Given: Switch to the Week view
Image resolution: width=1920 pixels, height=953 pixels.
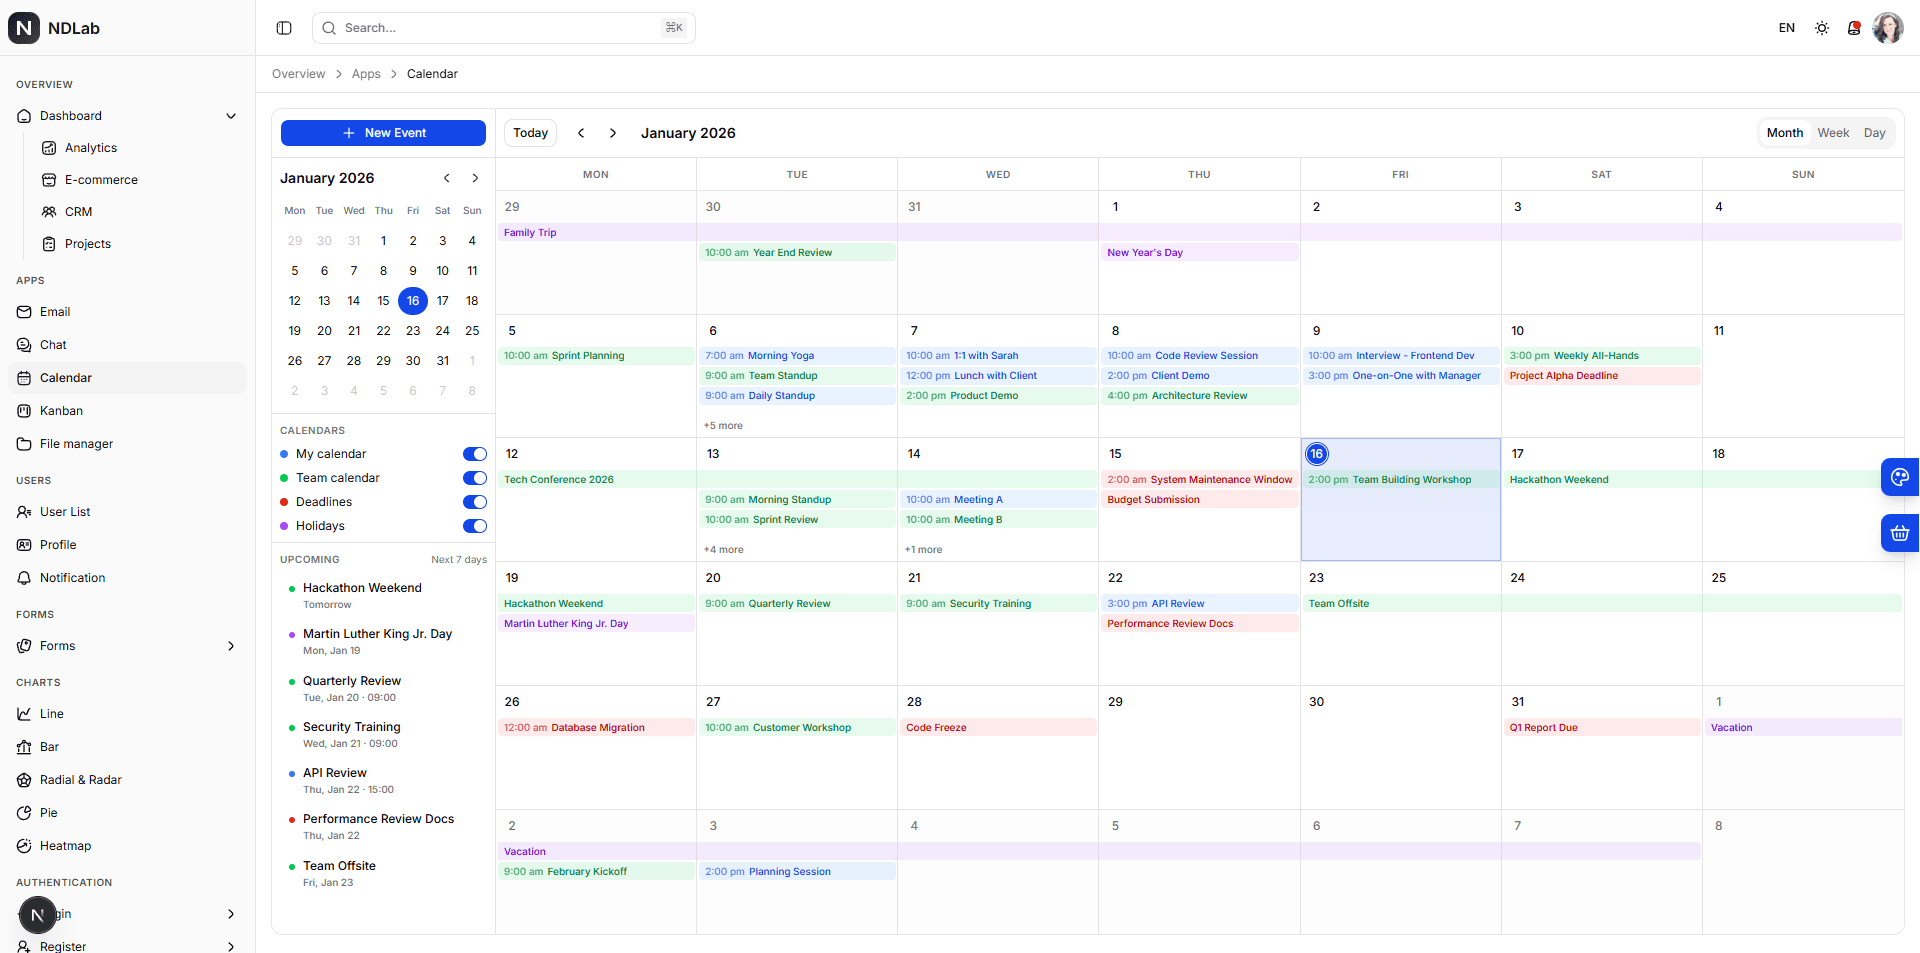Looking at the screenshot, I should click(1833, 132).
